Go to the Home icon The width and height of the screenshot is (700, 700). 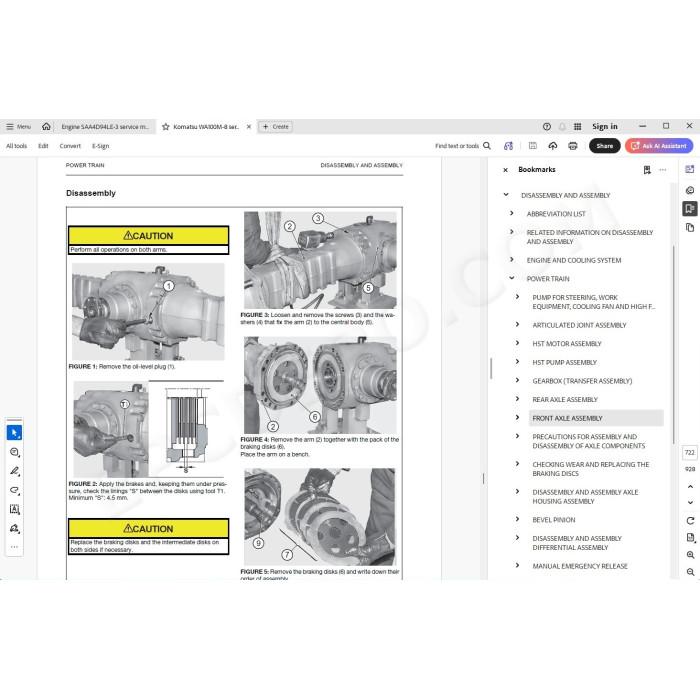[x=46, y=127]
